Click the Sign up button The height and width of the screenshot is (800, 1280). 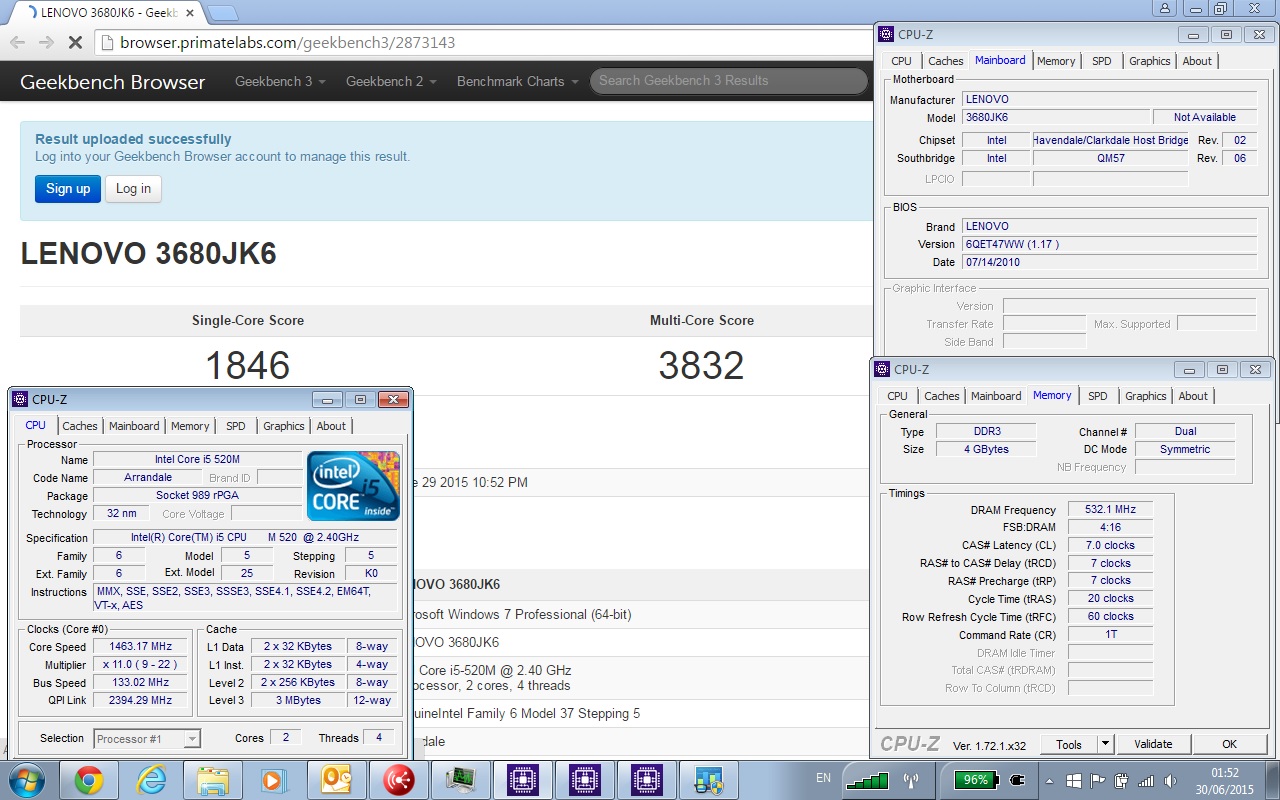coord(68,189)
